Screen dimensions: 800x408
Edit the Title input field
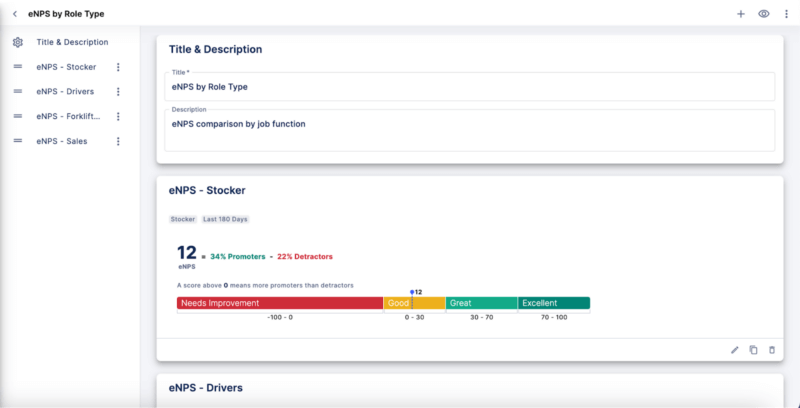[x=469, y=87]
